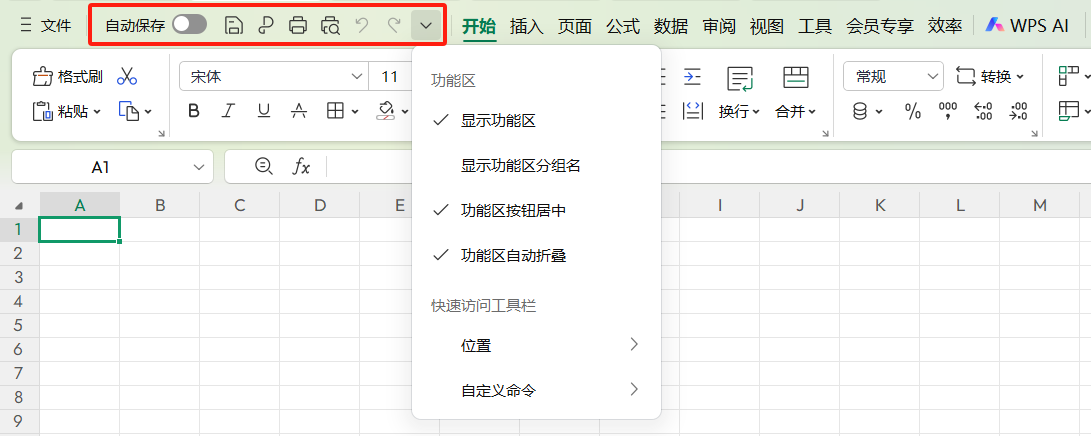The height and width of the screenshot is (436, 1091).
Task: Click the Fill Color bucket icon
Action: click(386, 111)
